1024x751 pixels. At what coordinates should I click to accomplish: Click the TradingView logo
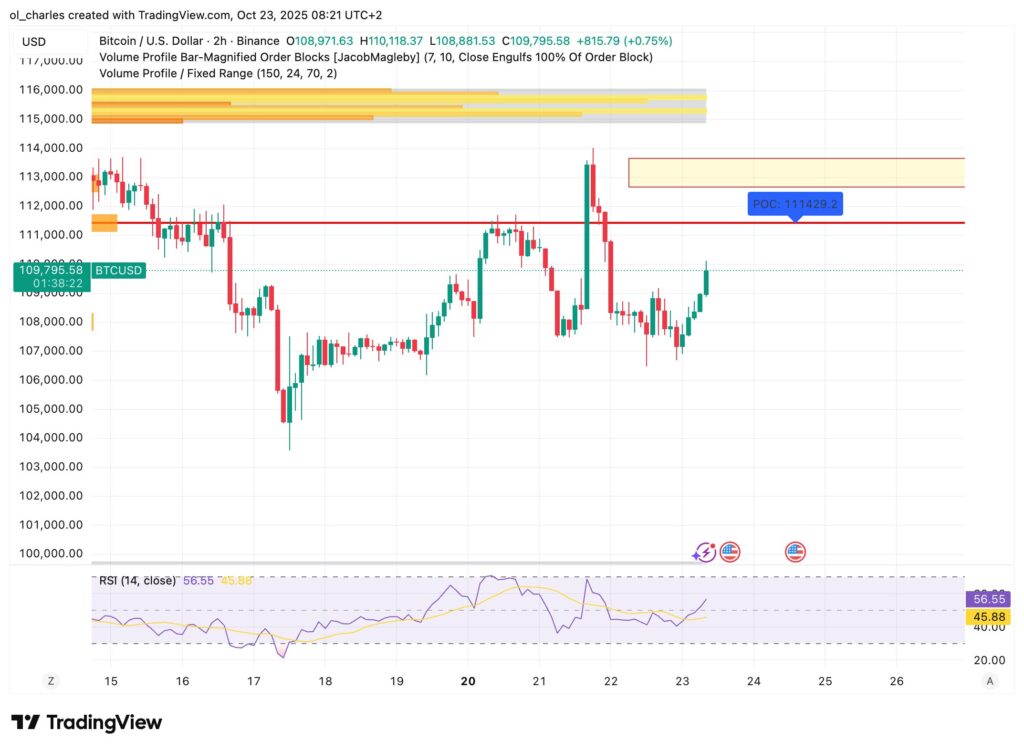(x=85, y=722)
